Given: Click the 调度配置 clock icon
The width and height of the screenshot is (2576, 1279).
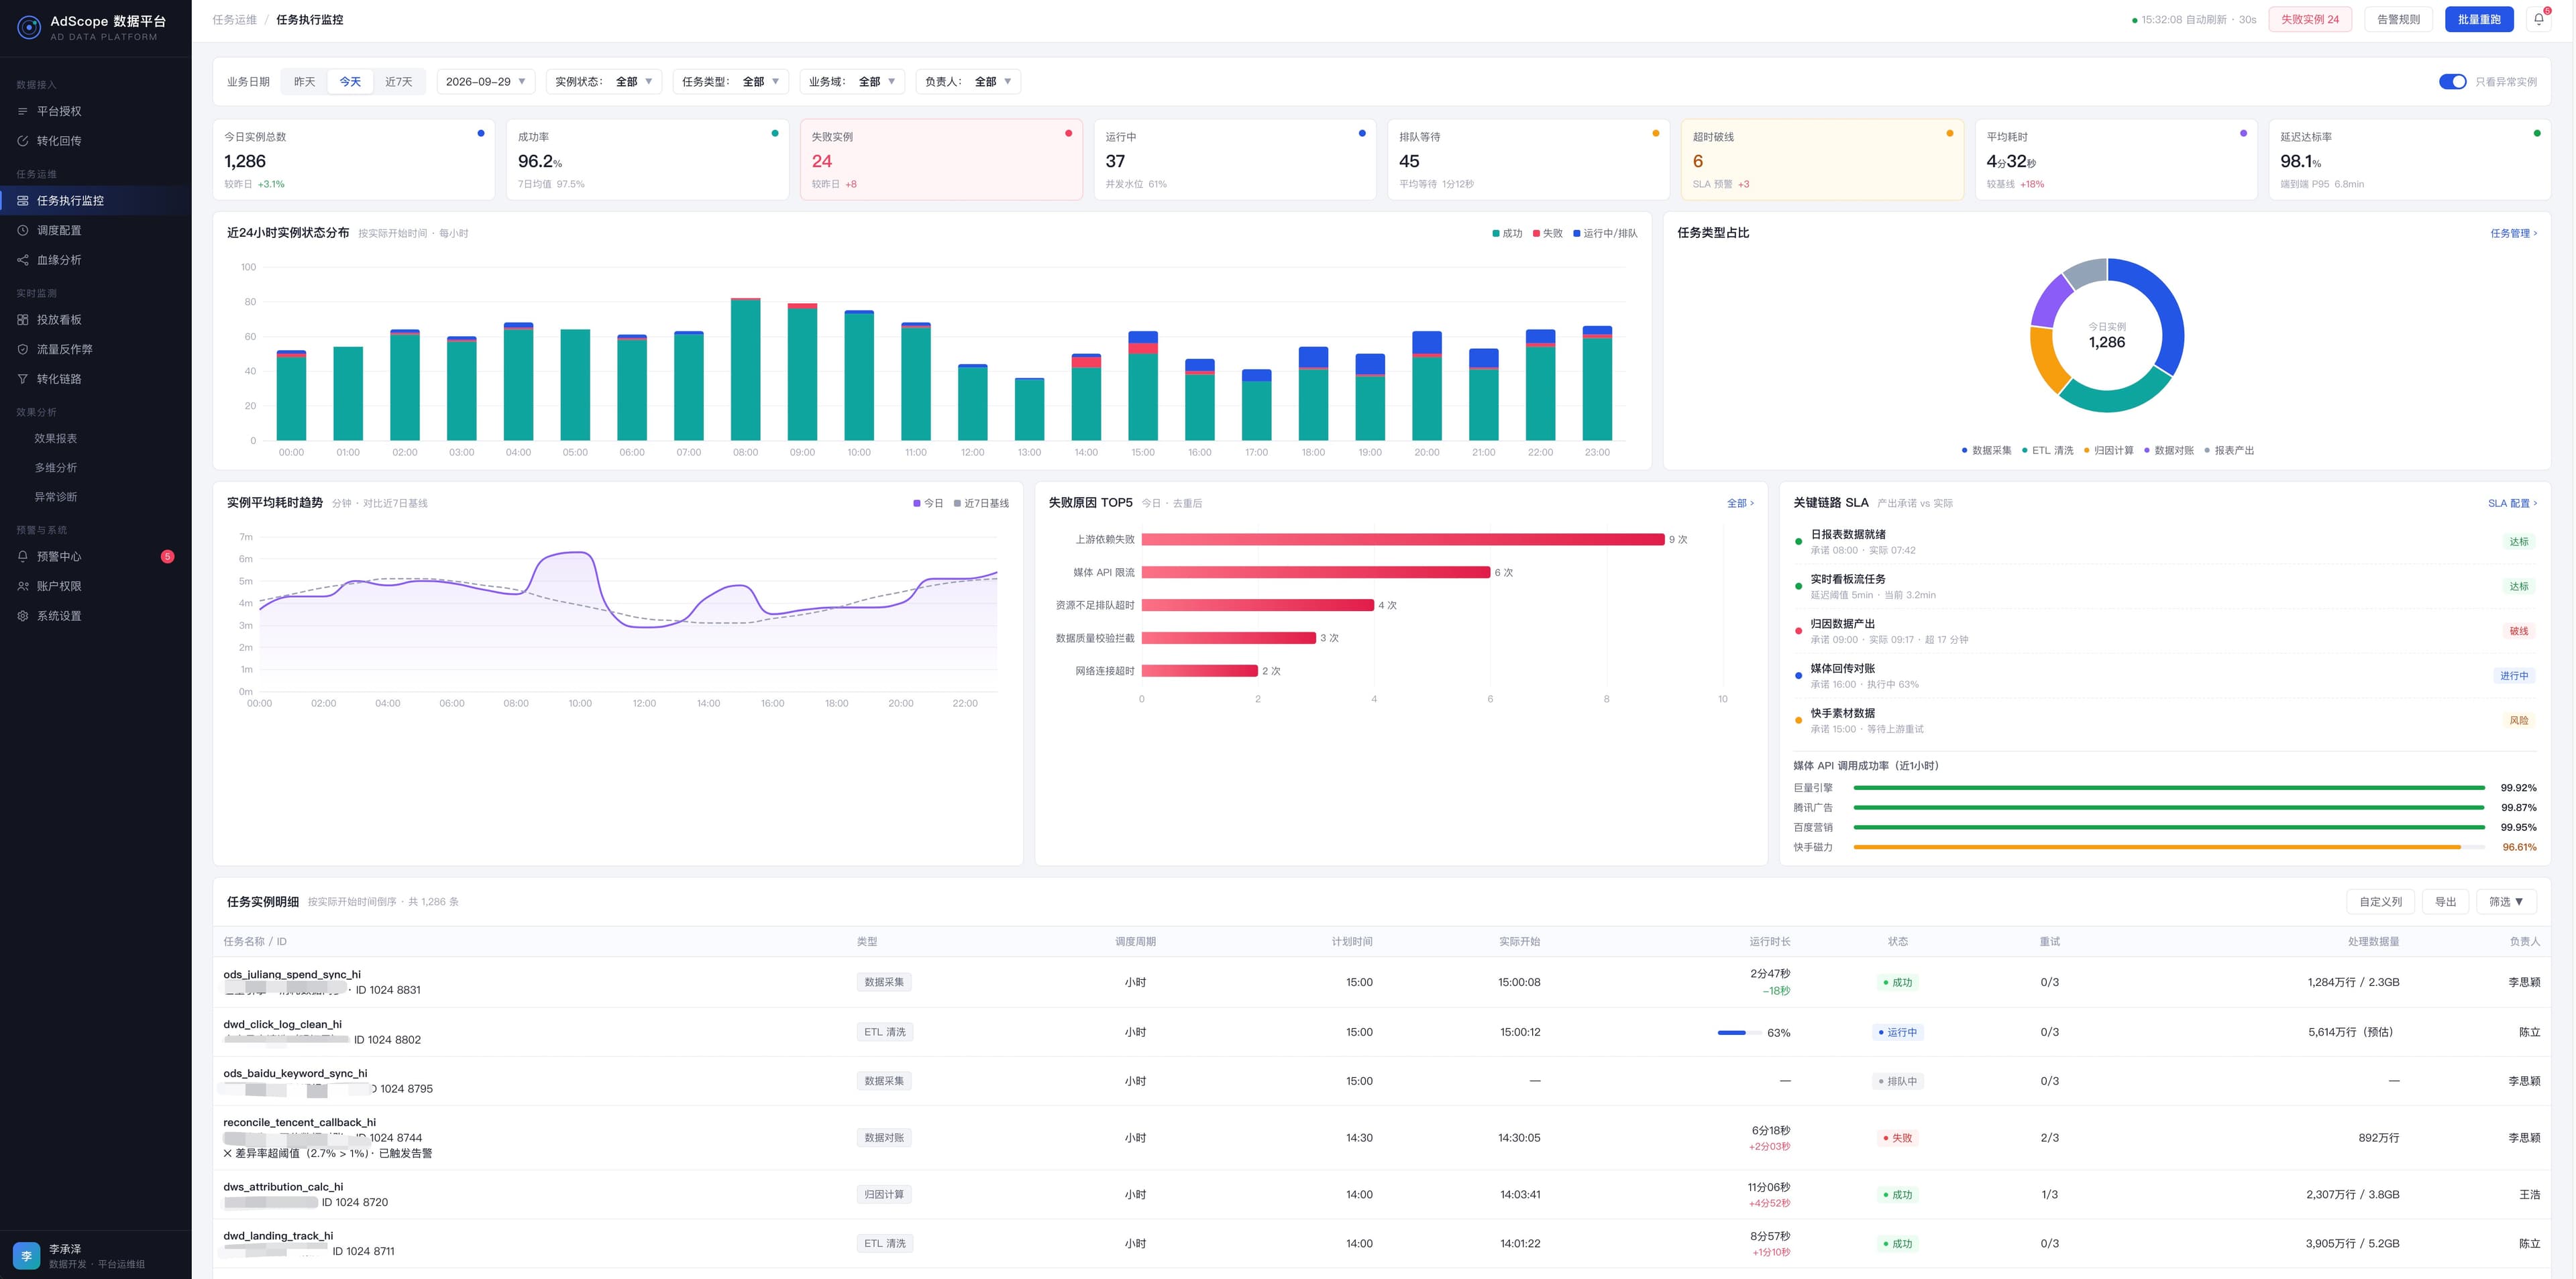Looking at the screenshot, I should [x=23, y=230].
